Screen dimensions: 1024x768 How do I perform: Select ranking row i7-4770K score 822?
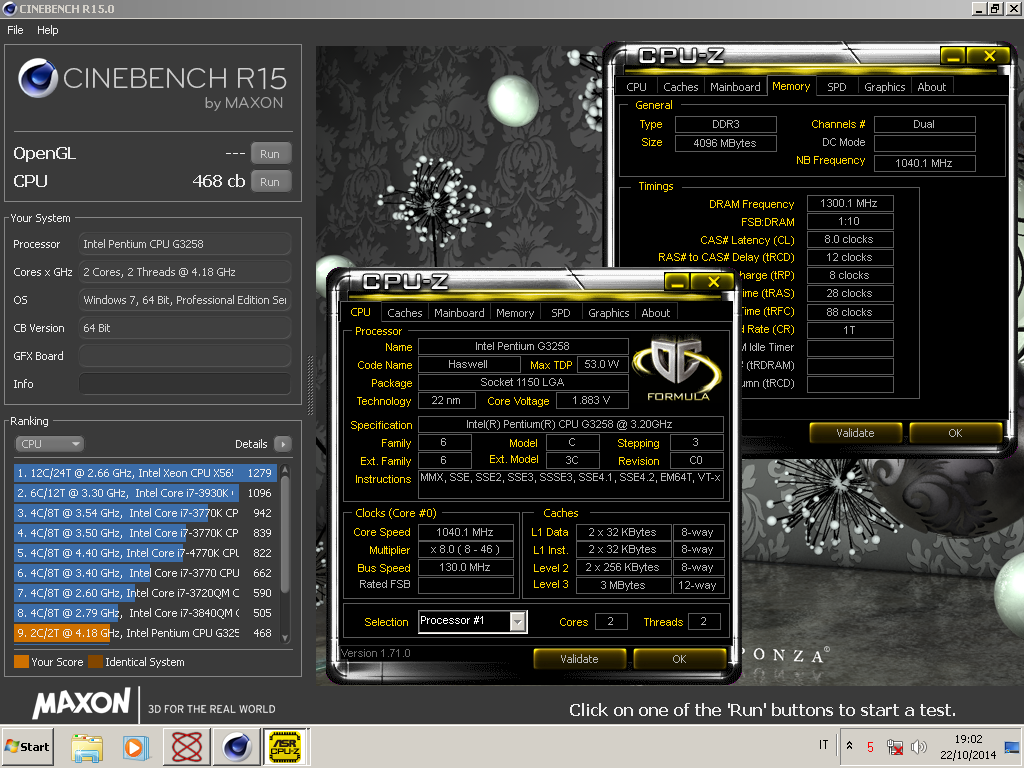pyautogui.click(x=145, y=553)
